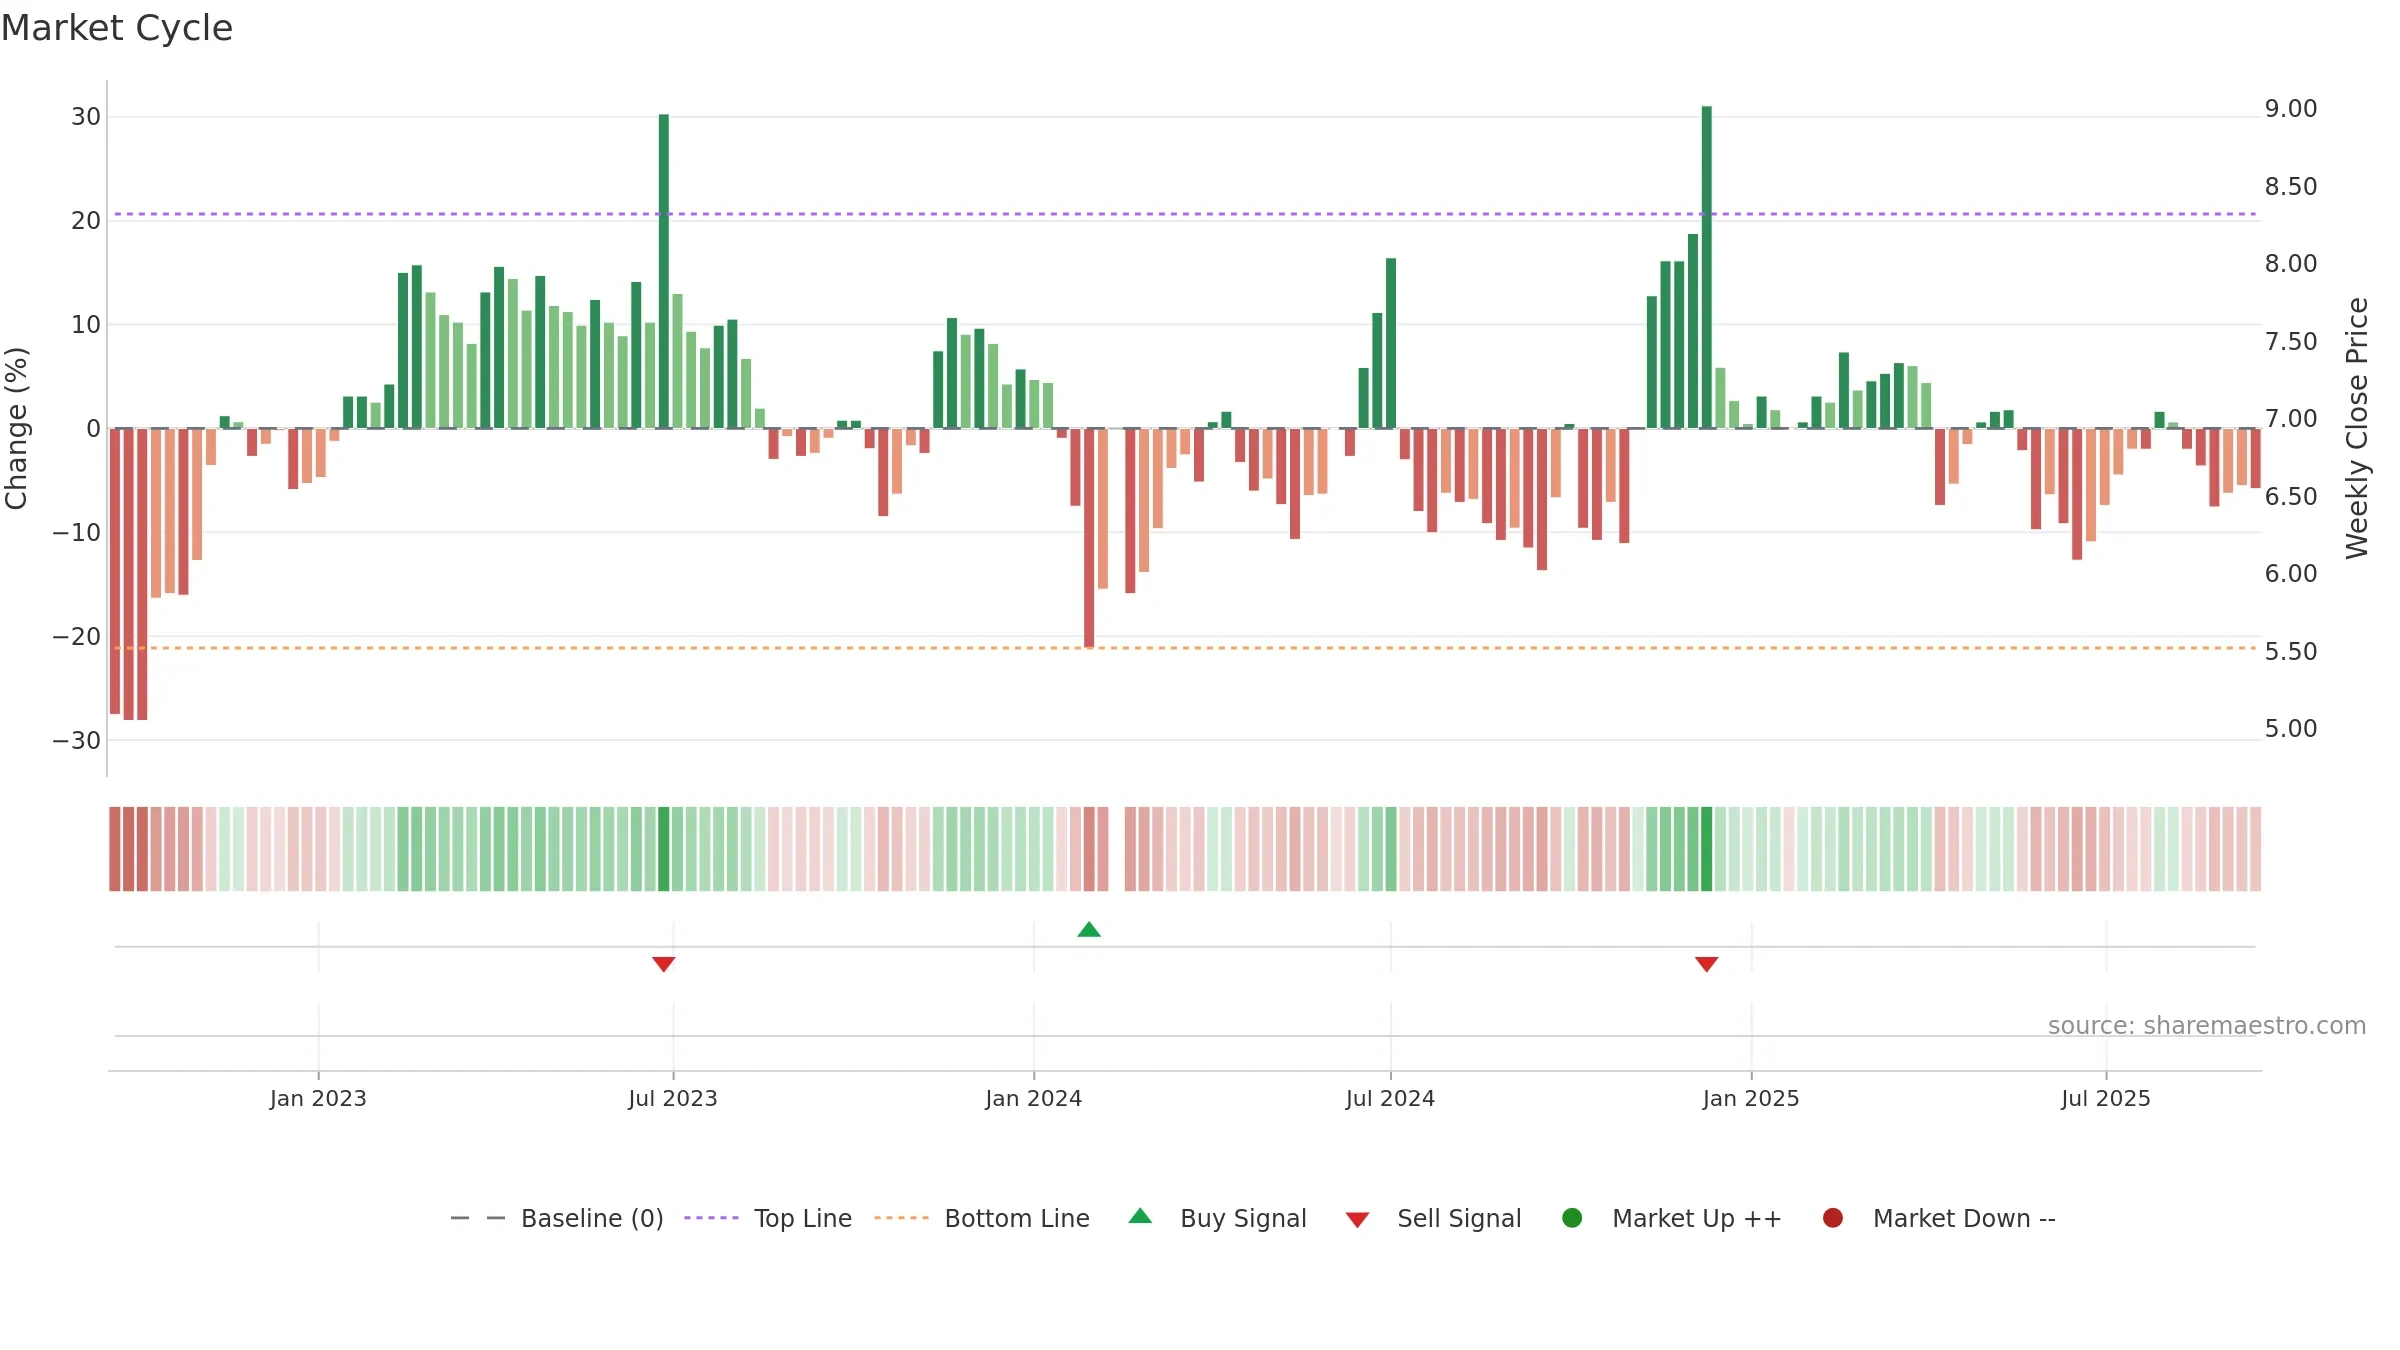The height and width of the screenshot is (1350, 2400).
Task: Click the tallest green bar near Jul 2023
Action: click(664, 271)
